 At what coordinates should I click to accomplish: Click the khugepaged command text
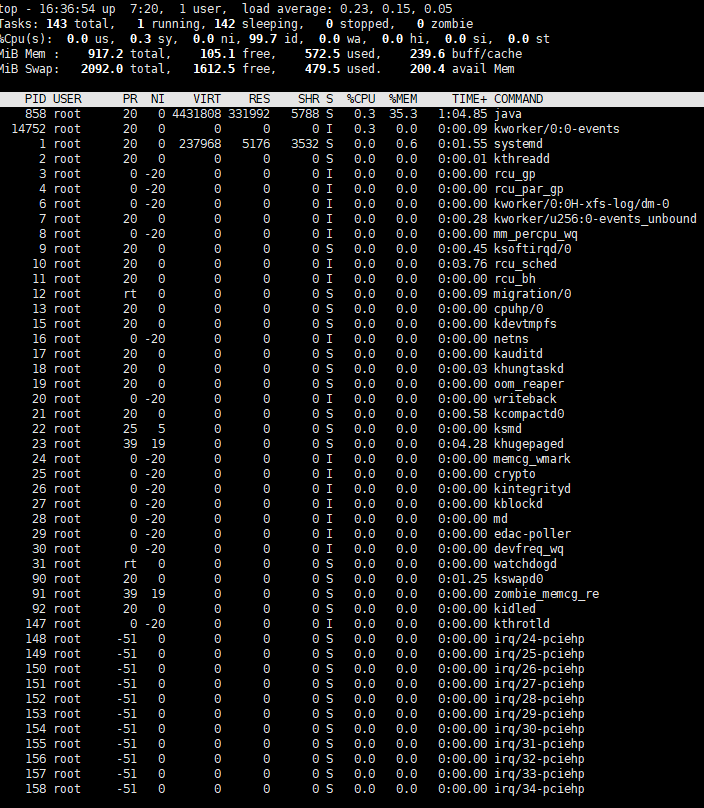pos(529,444)
